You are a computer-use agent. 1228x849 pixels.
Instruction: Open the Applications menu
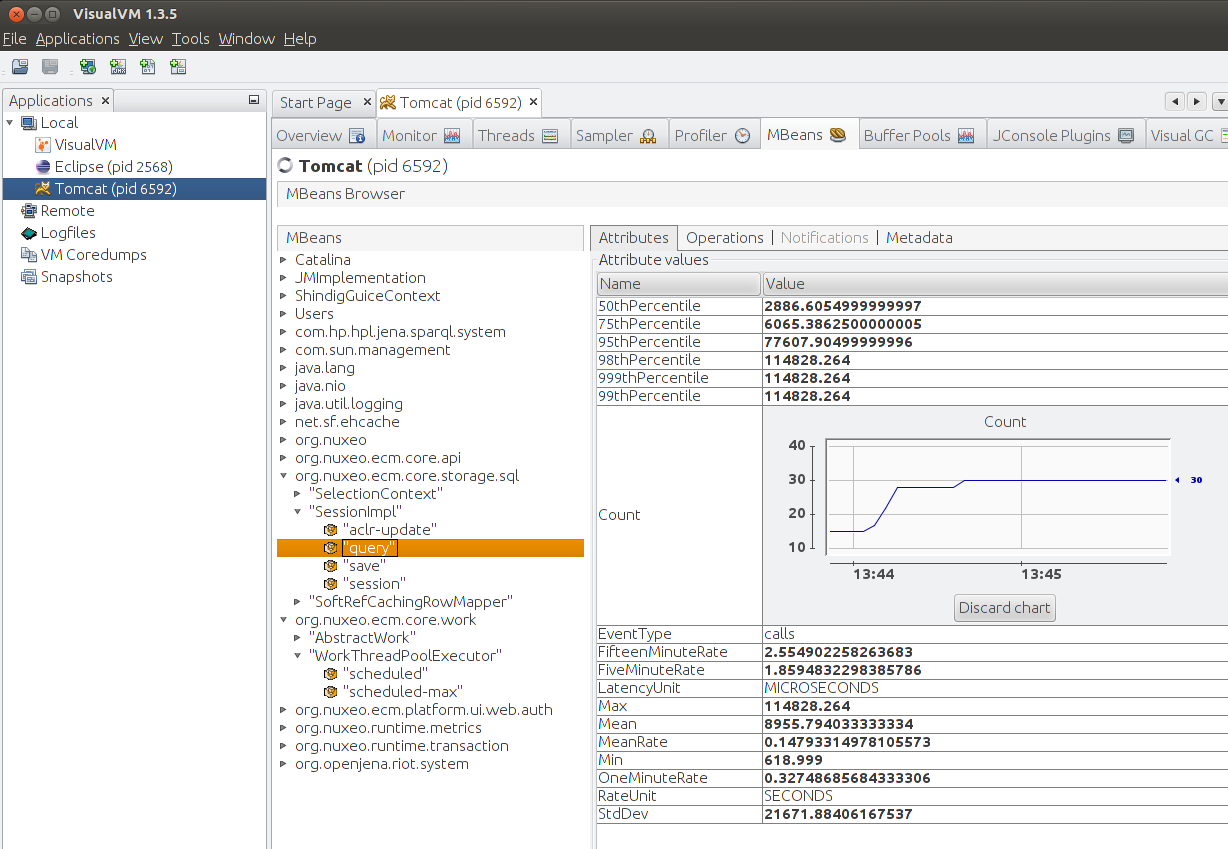[x=77, y=39]
